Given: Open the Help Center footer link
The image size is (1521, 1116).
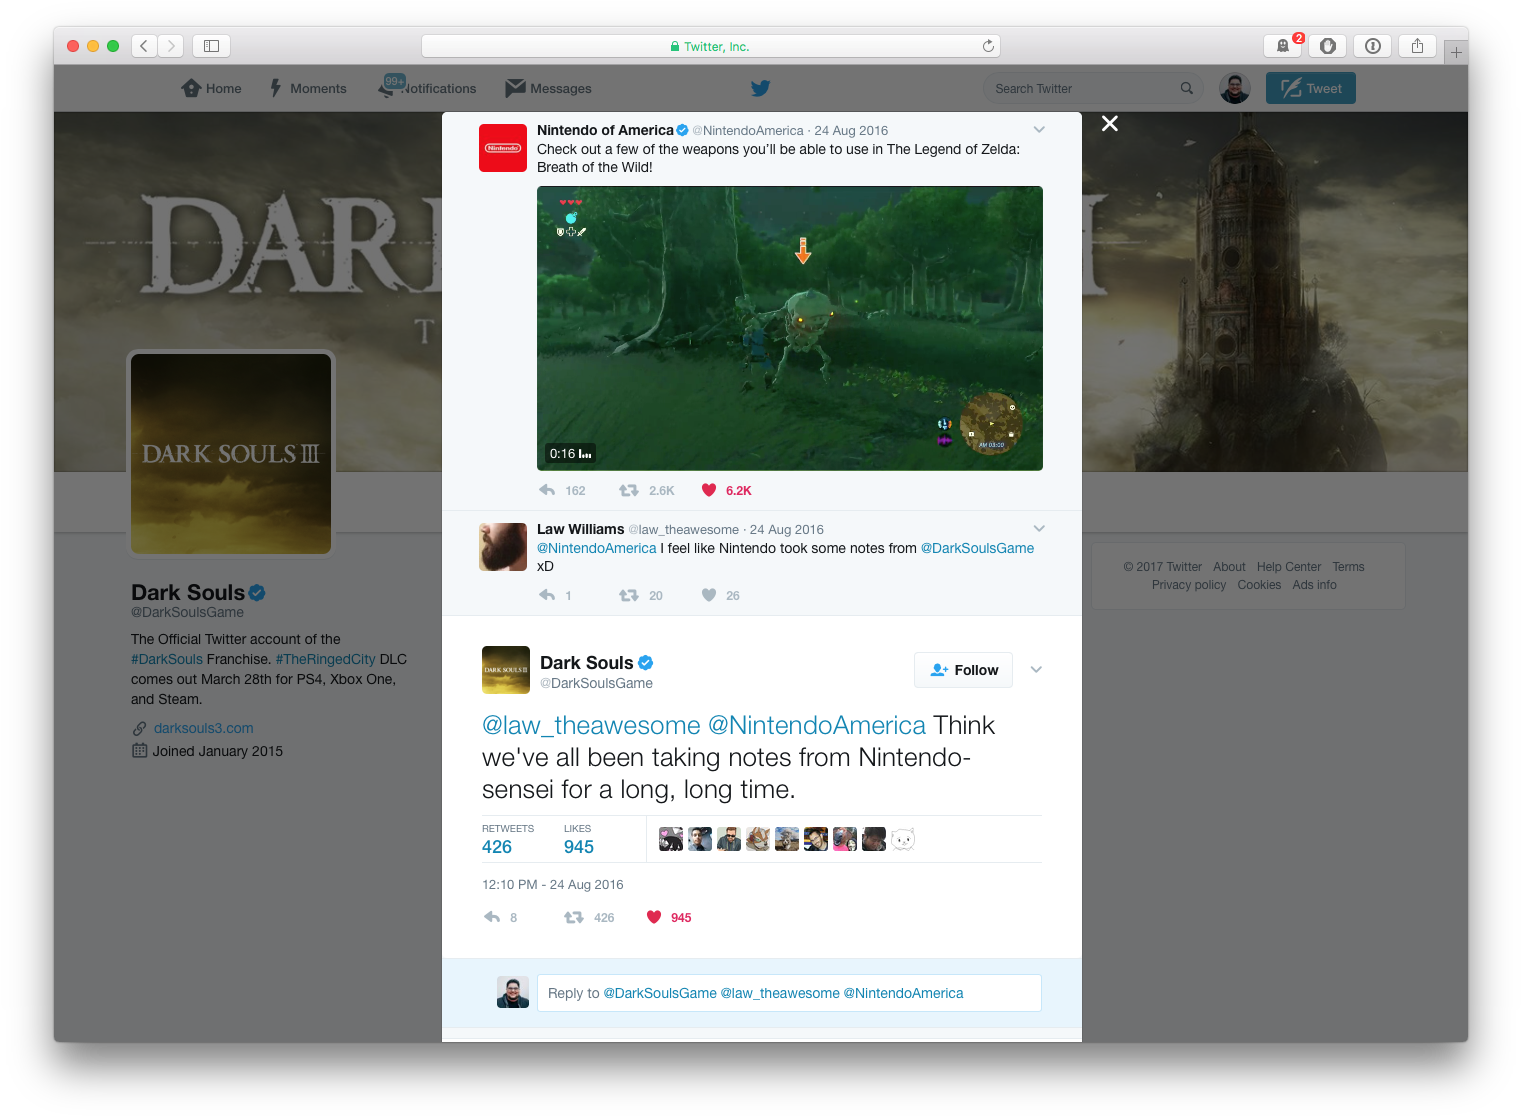Looking at the screenshot, I should 1289,567.
